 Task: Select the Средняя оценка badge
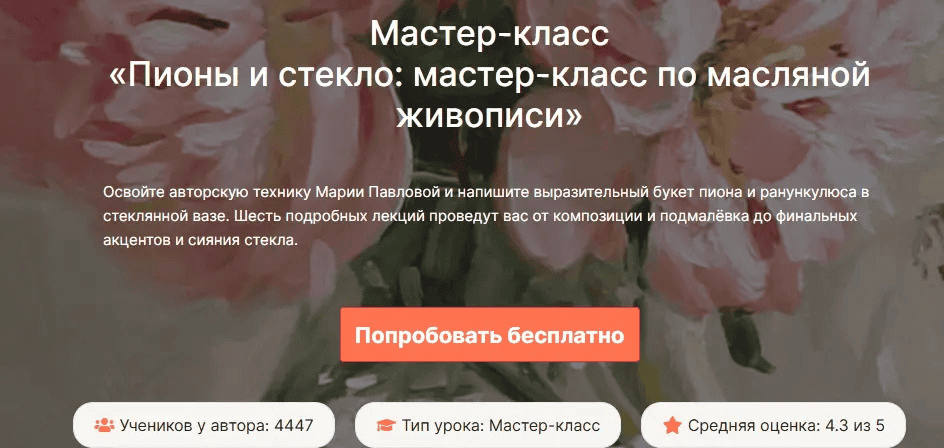[x=773, y=425]
